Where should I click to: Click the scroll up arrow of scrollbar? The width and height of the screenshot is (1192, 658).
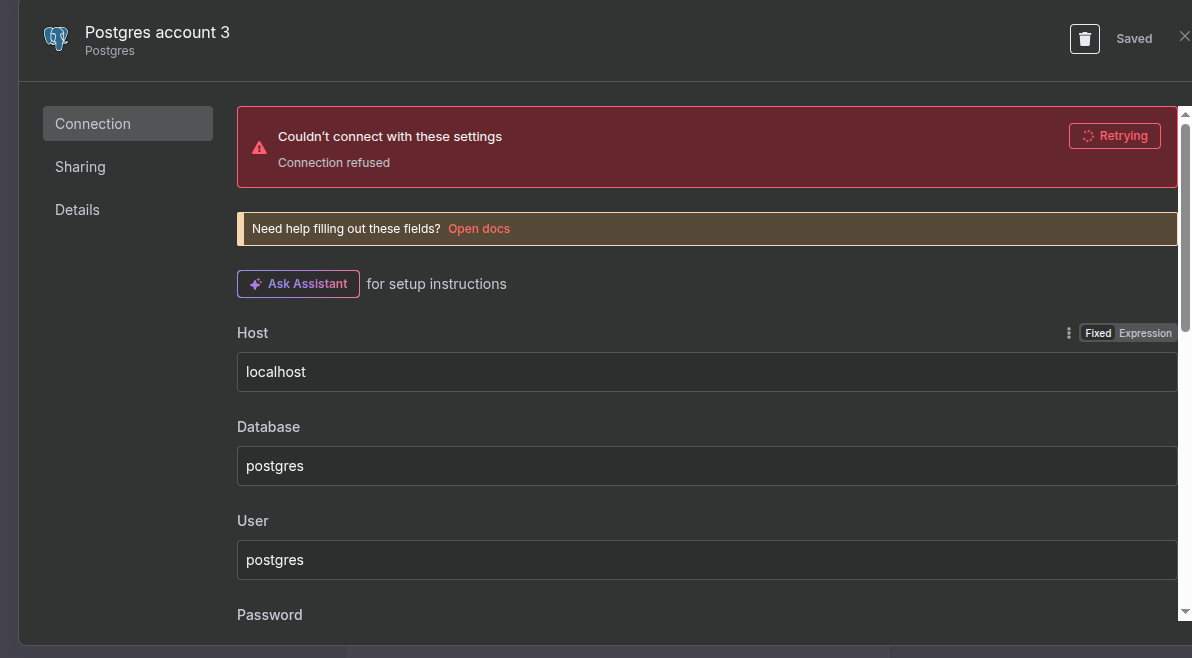click(x=1184, y=114)
